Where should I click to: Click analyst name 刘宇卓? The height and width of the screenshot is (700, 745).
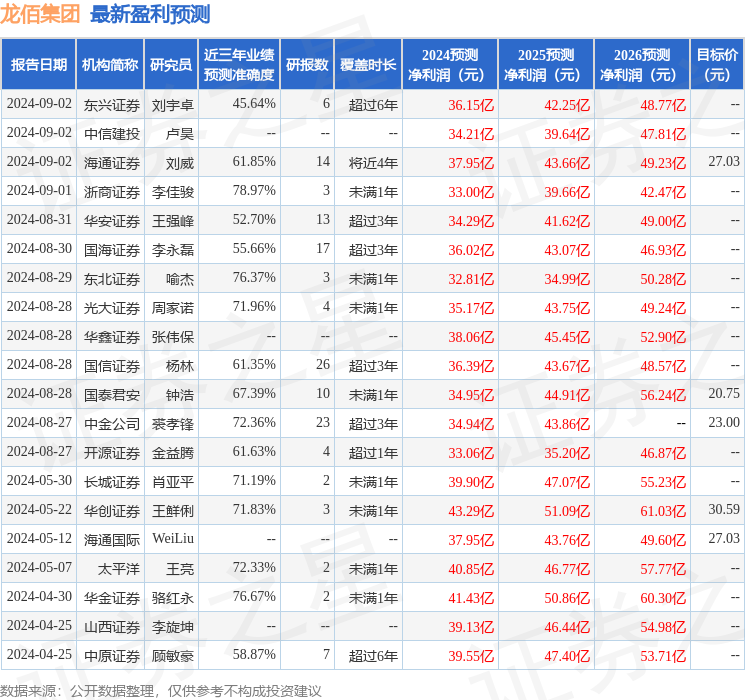click(172, 105)
